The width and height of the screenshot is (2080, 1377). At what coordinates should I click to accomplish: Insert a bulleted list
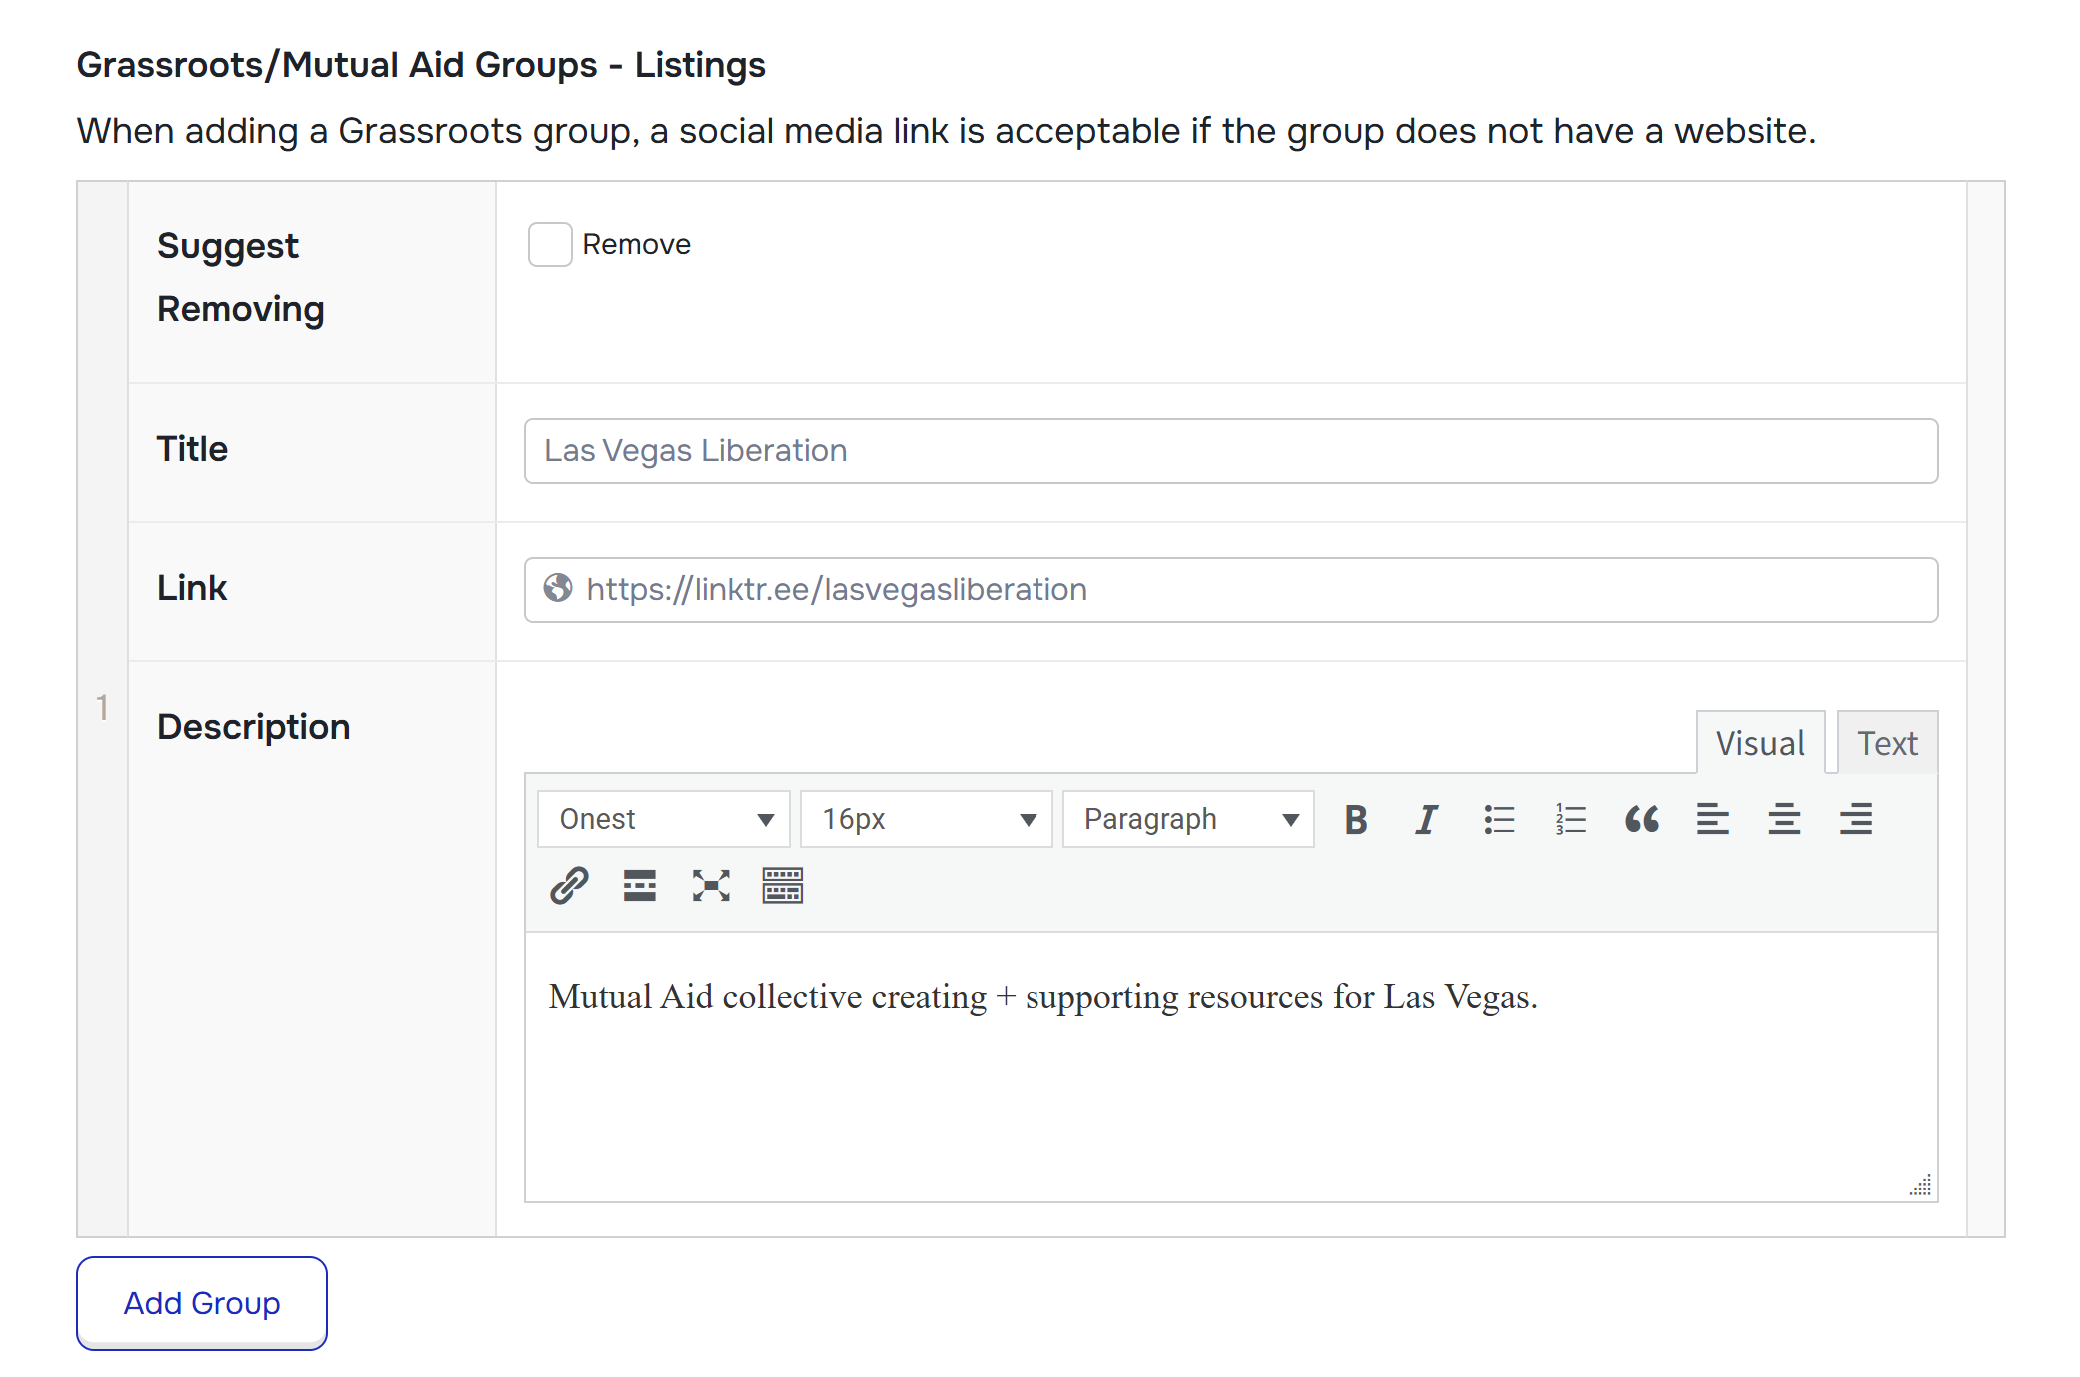(x=1498, y=819)
